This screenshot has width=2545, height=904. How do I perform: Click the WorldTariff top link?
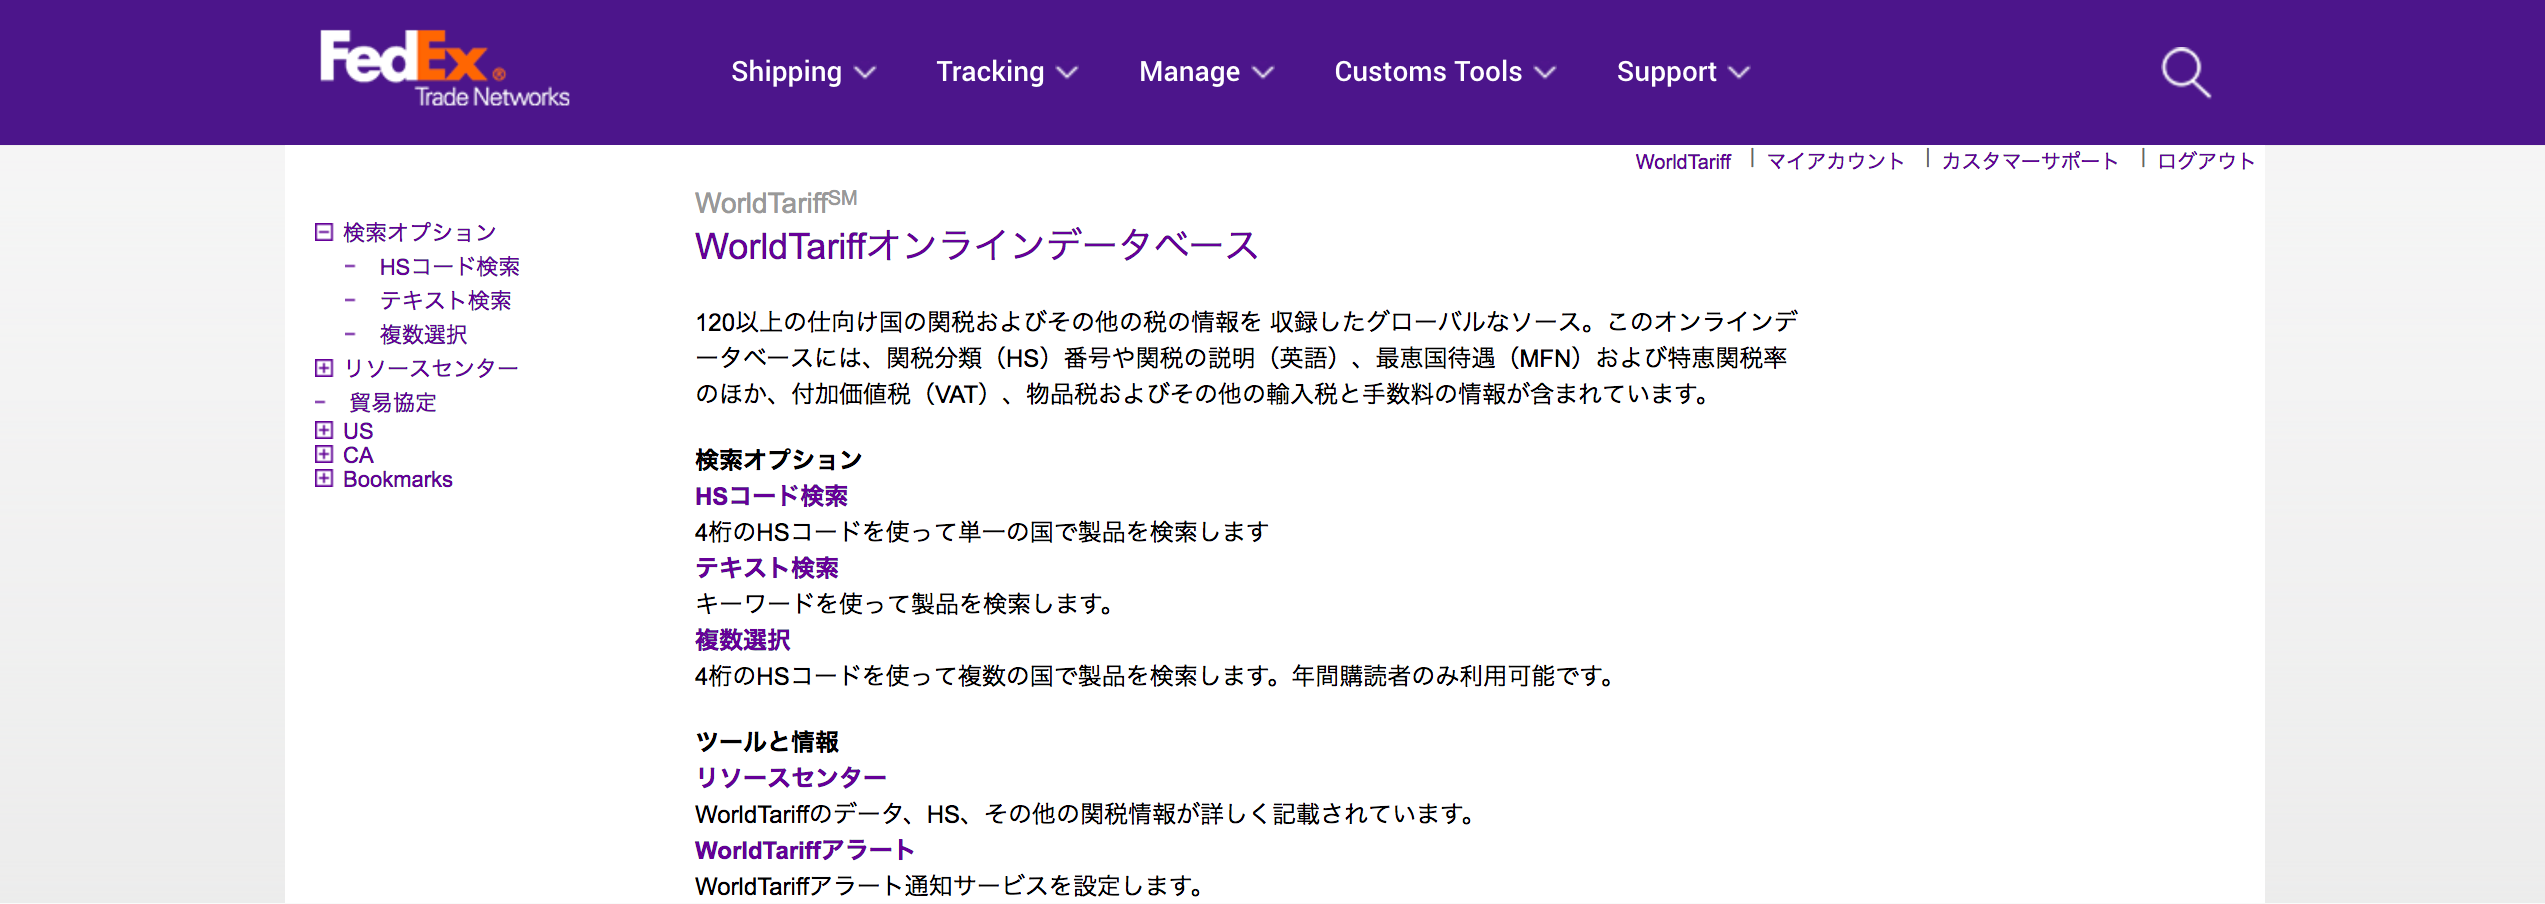point(1683,162)
